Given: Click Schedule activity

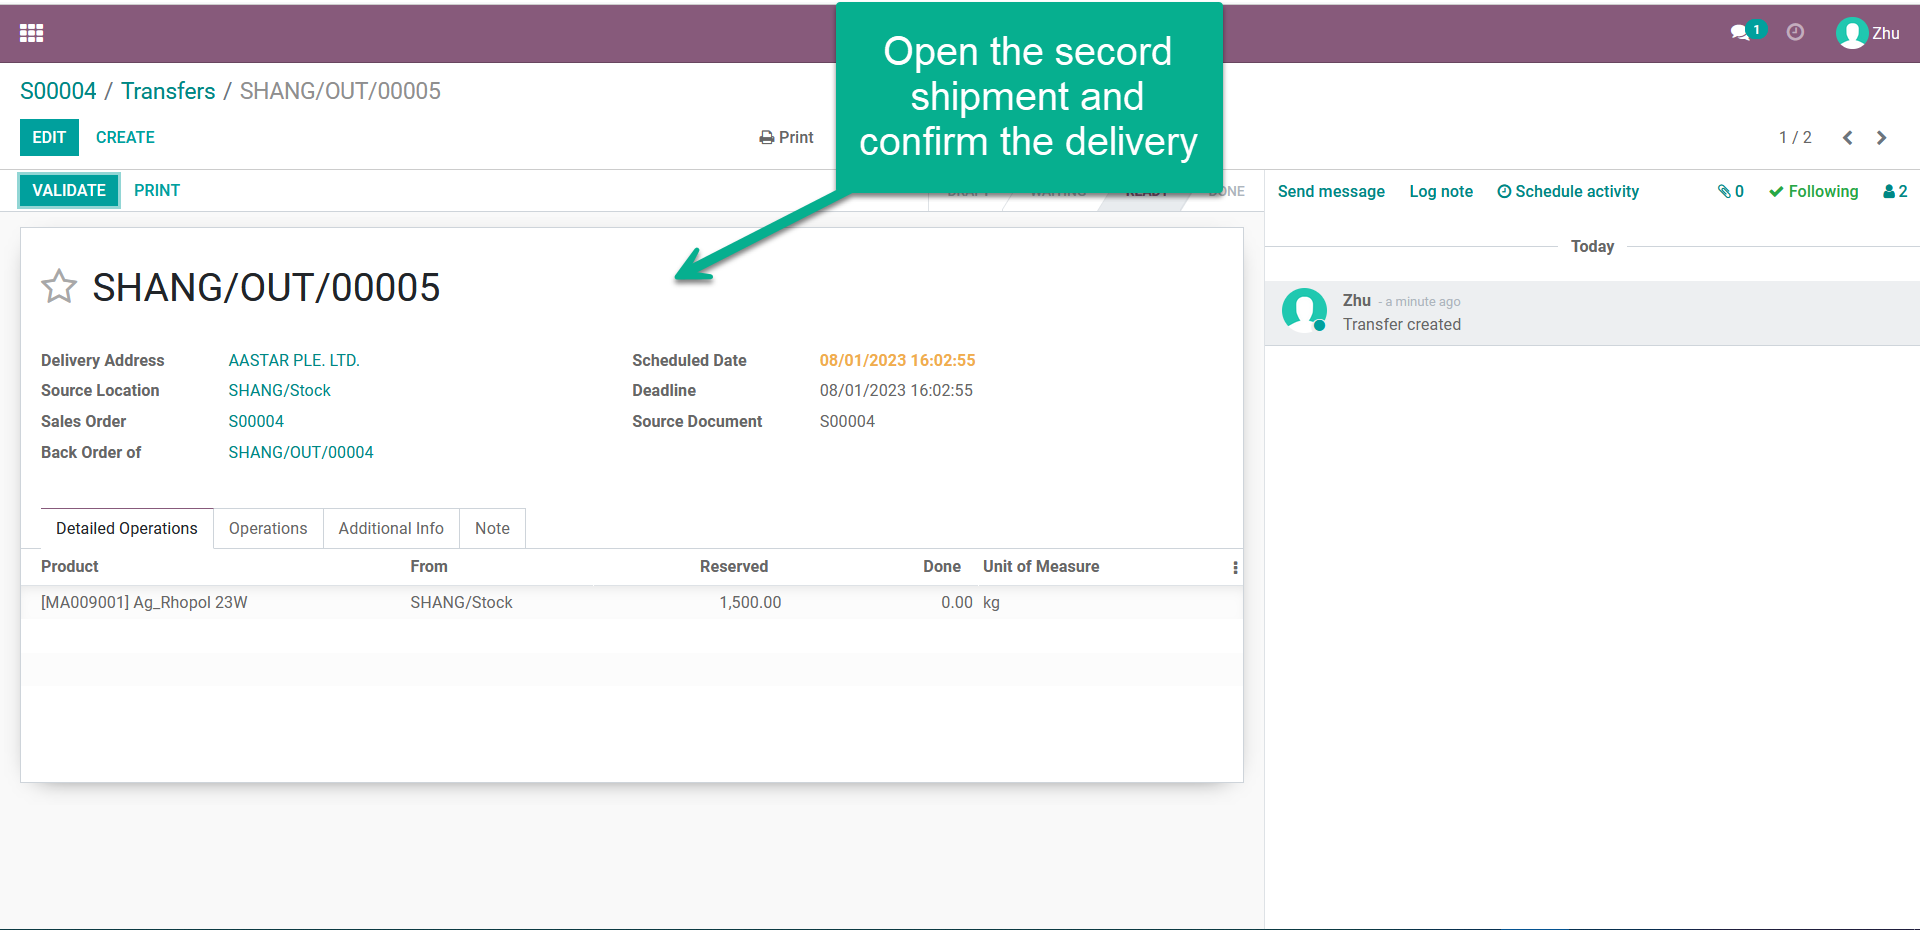Looking at the screenshot, I should 1568,191.
